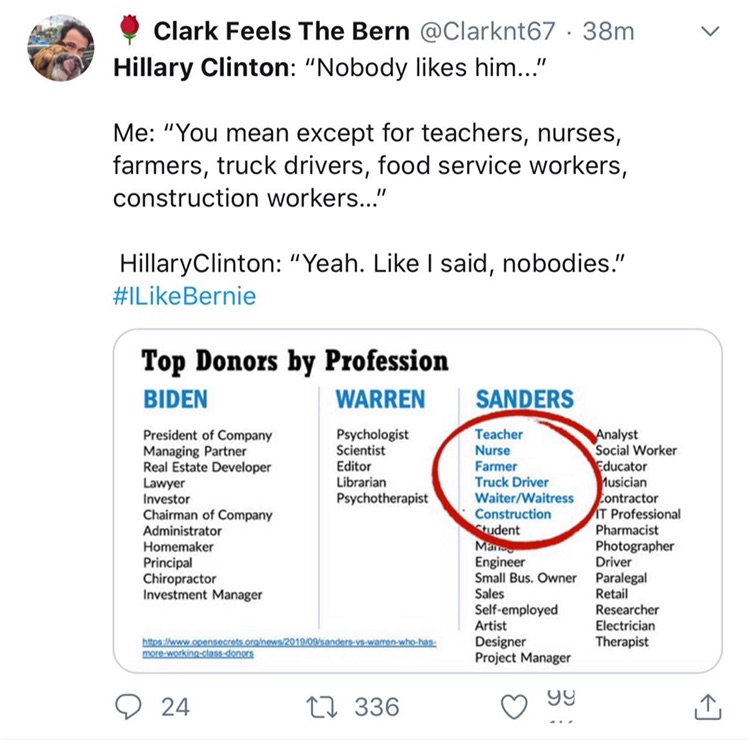This screenshot has height=740, width=750.
Task: Open the #ILikeBernie hashtag
Action: click(x=184, y=296)
